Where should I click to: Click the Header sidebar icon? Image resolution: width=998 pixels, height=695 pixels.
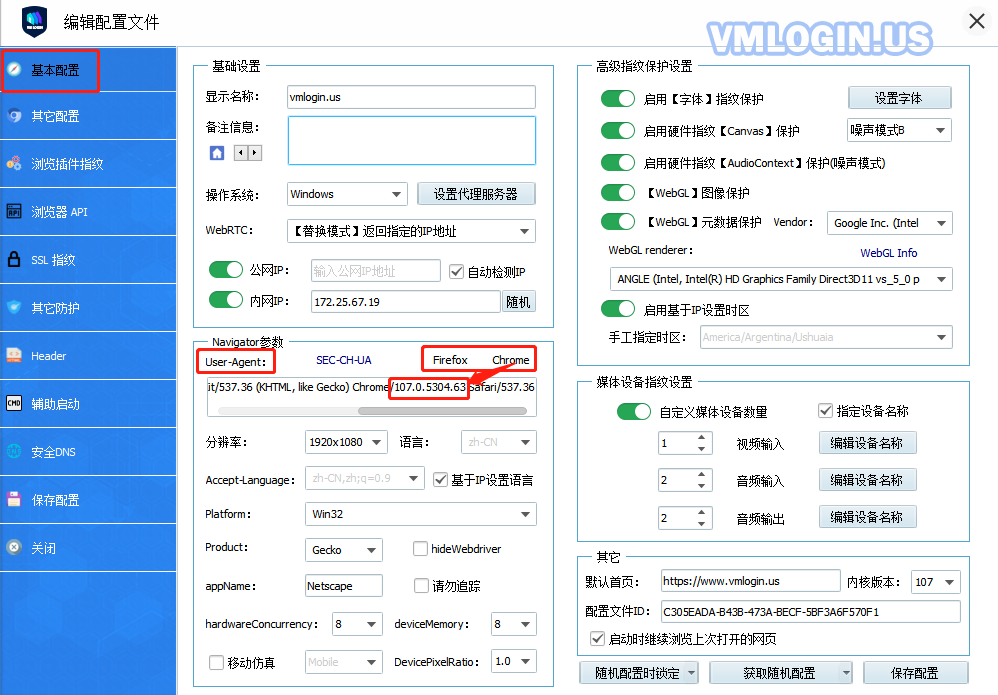pyautogui.click(x=14, y=355)
